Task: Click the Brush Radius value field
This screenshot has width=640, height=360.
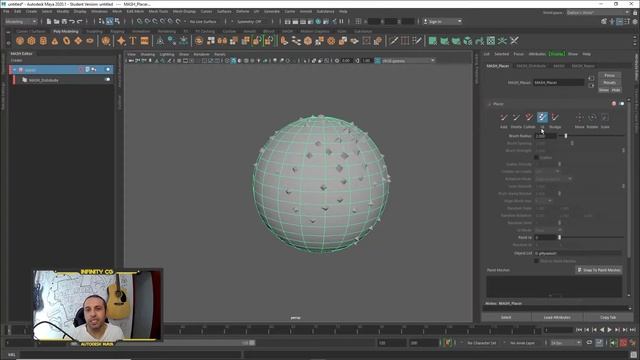Action: click(546, 136)
